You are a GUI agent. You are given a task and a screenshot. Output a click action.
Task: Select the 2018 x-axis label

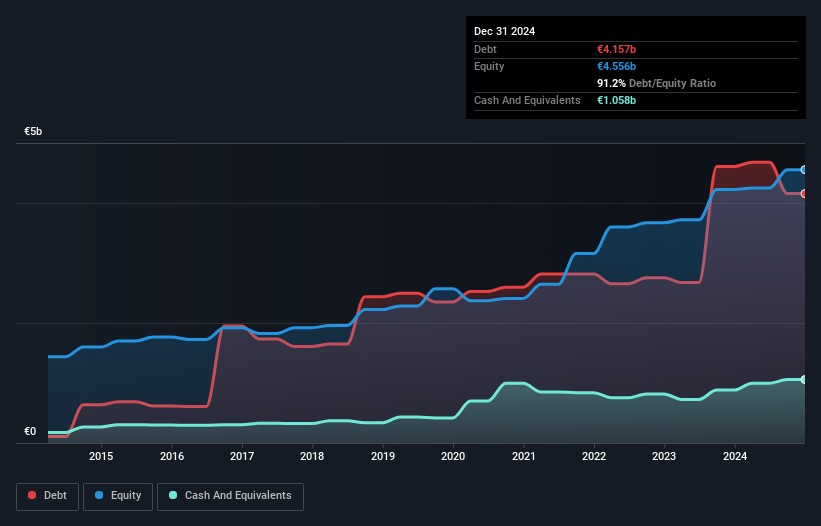pyautogui.click(x=312, y=457)
